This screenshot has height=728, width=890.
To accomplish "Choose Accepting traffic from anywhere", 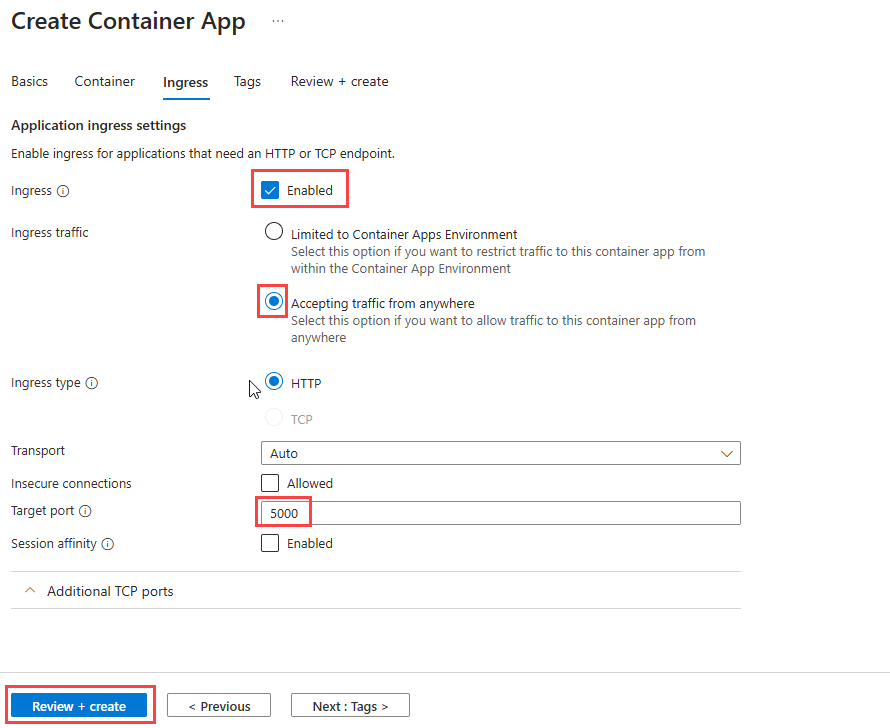I will tap(273, 301).
